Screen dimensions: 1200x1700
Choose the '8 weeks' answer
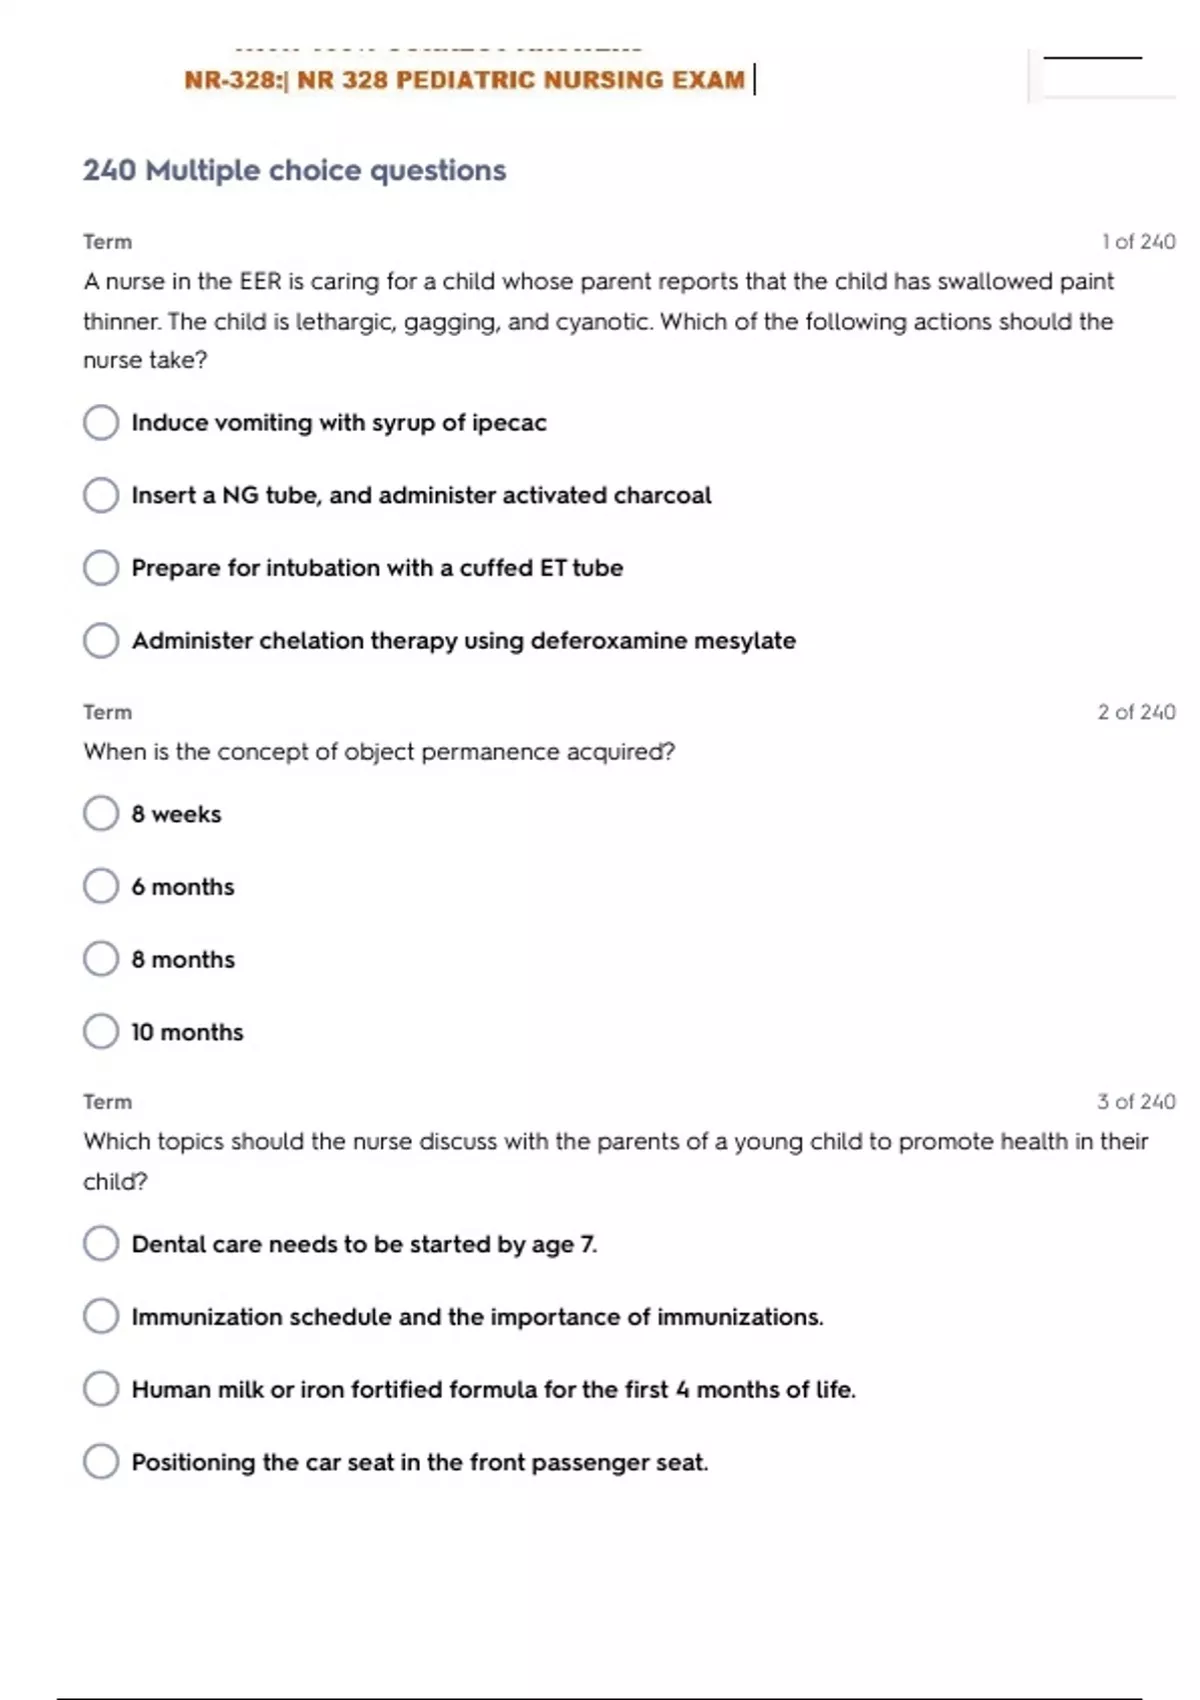pyautogui.click(x=101, y=814)
